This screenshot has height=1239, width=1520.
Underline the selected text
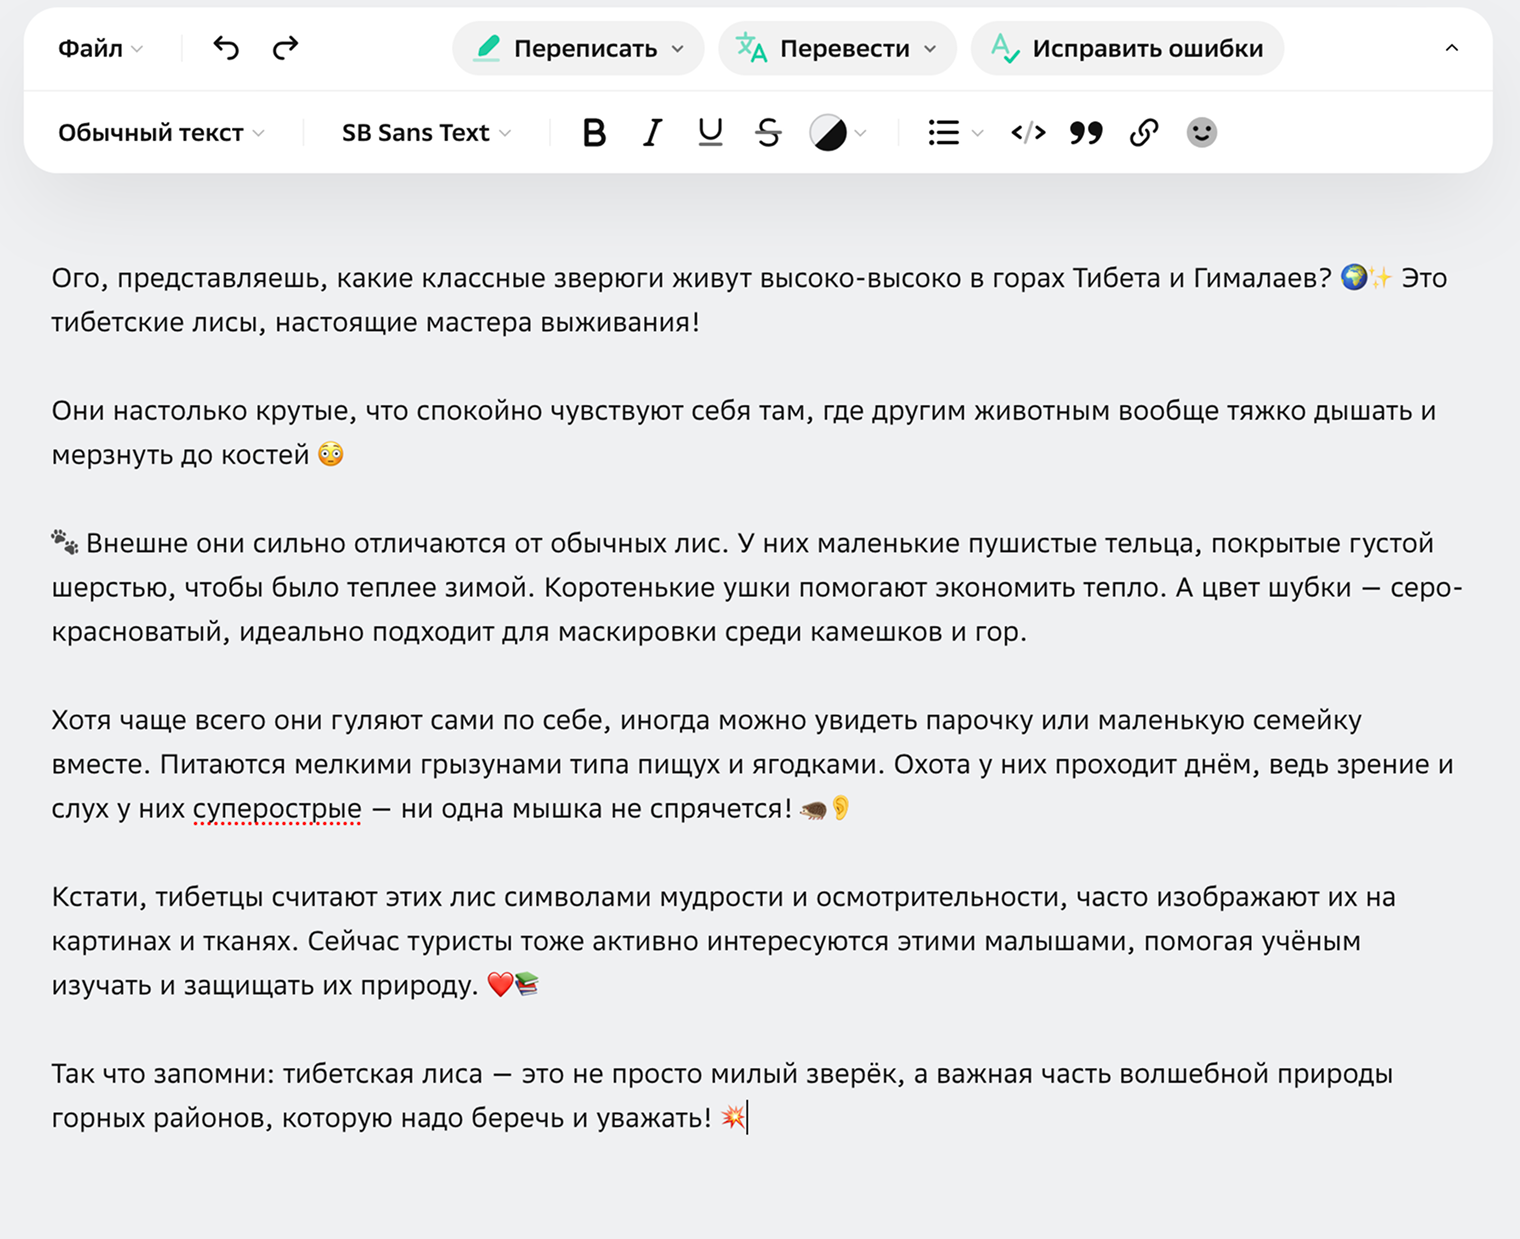709,131
